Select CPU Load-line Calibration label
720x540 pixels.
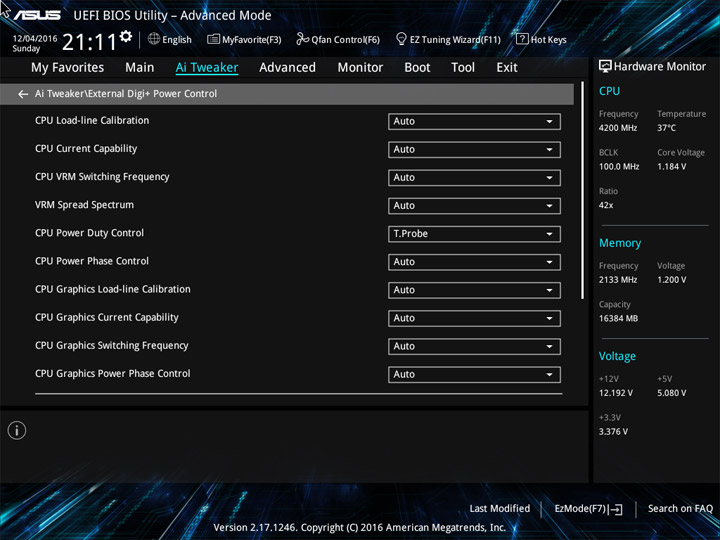tap(92, 121)
